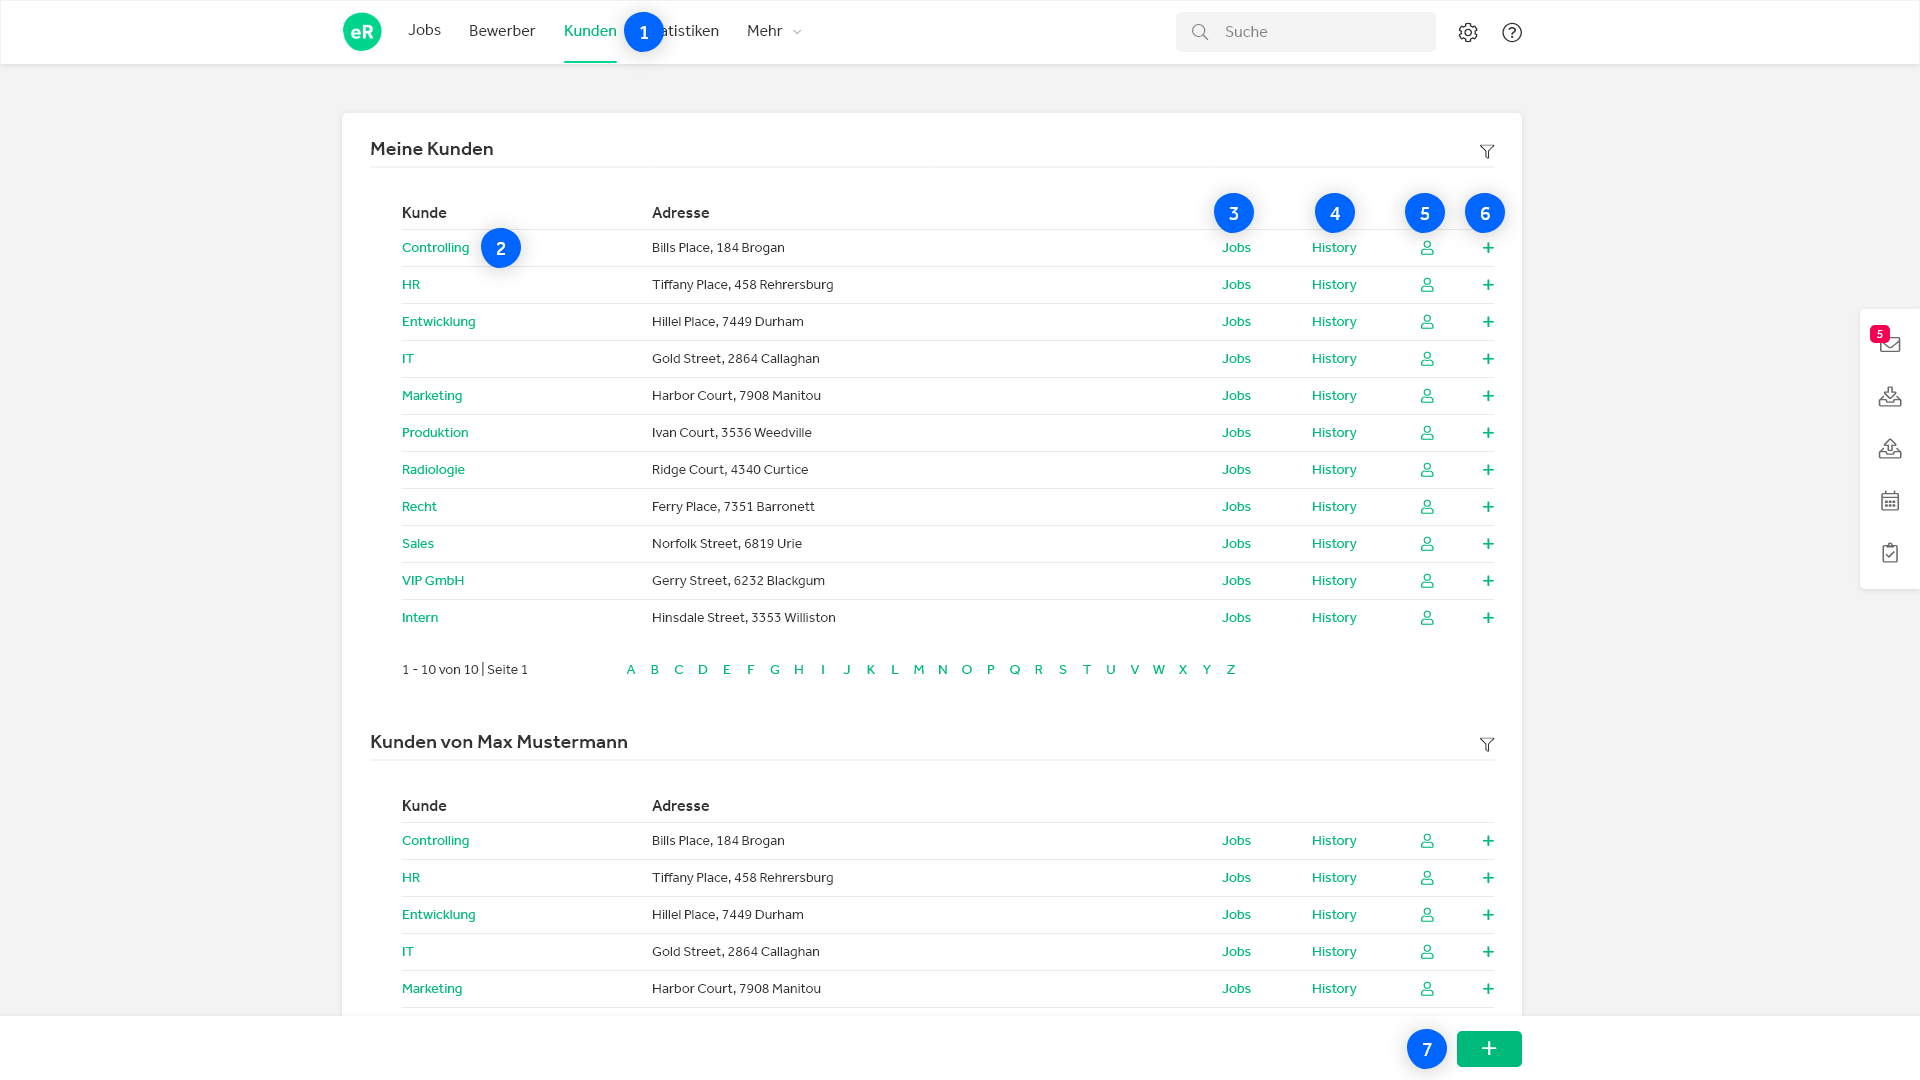Filter customers by letter M
This screenshot has width=1920, height=1080.
point(918,670)
